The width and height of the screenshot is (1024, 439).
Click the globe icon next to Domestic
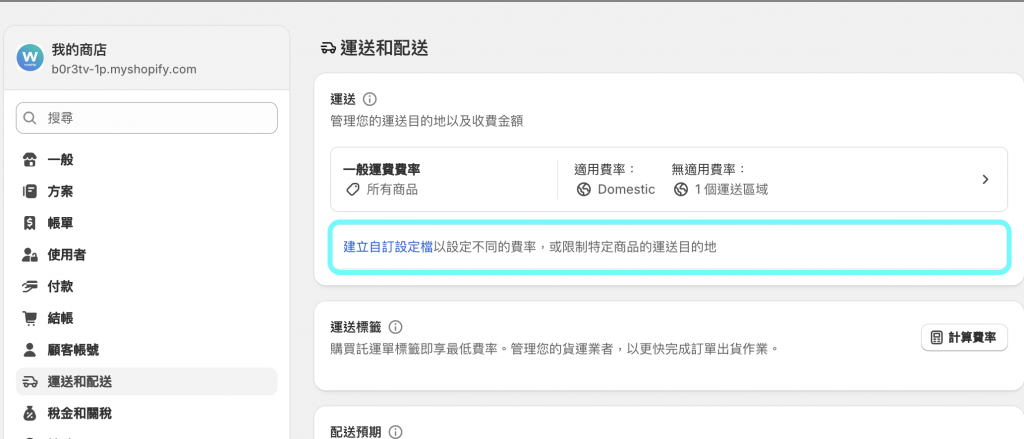584,189
